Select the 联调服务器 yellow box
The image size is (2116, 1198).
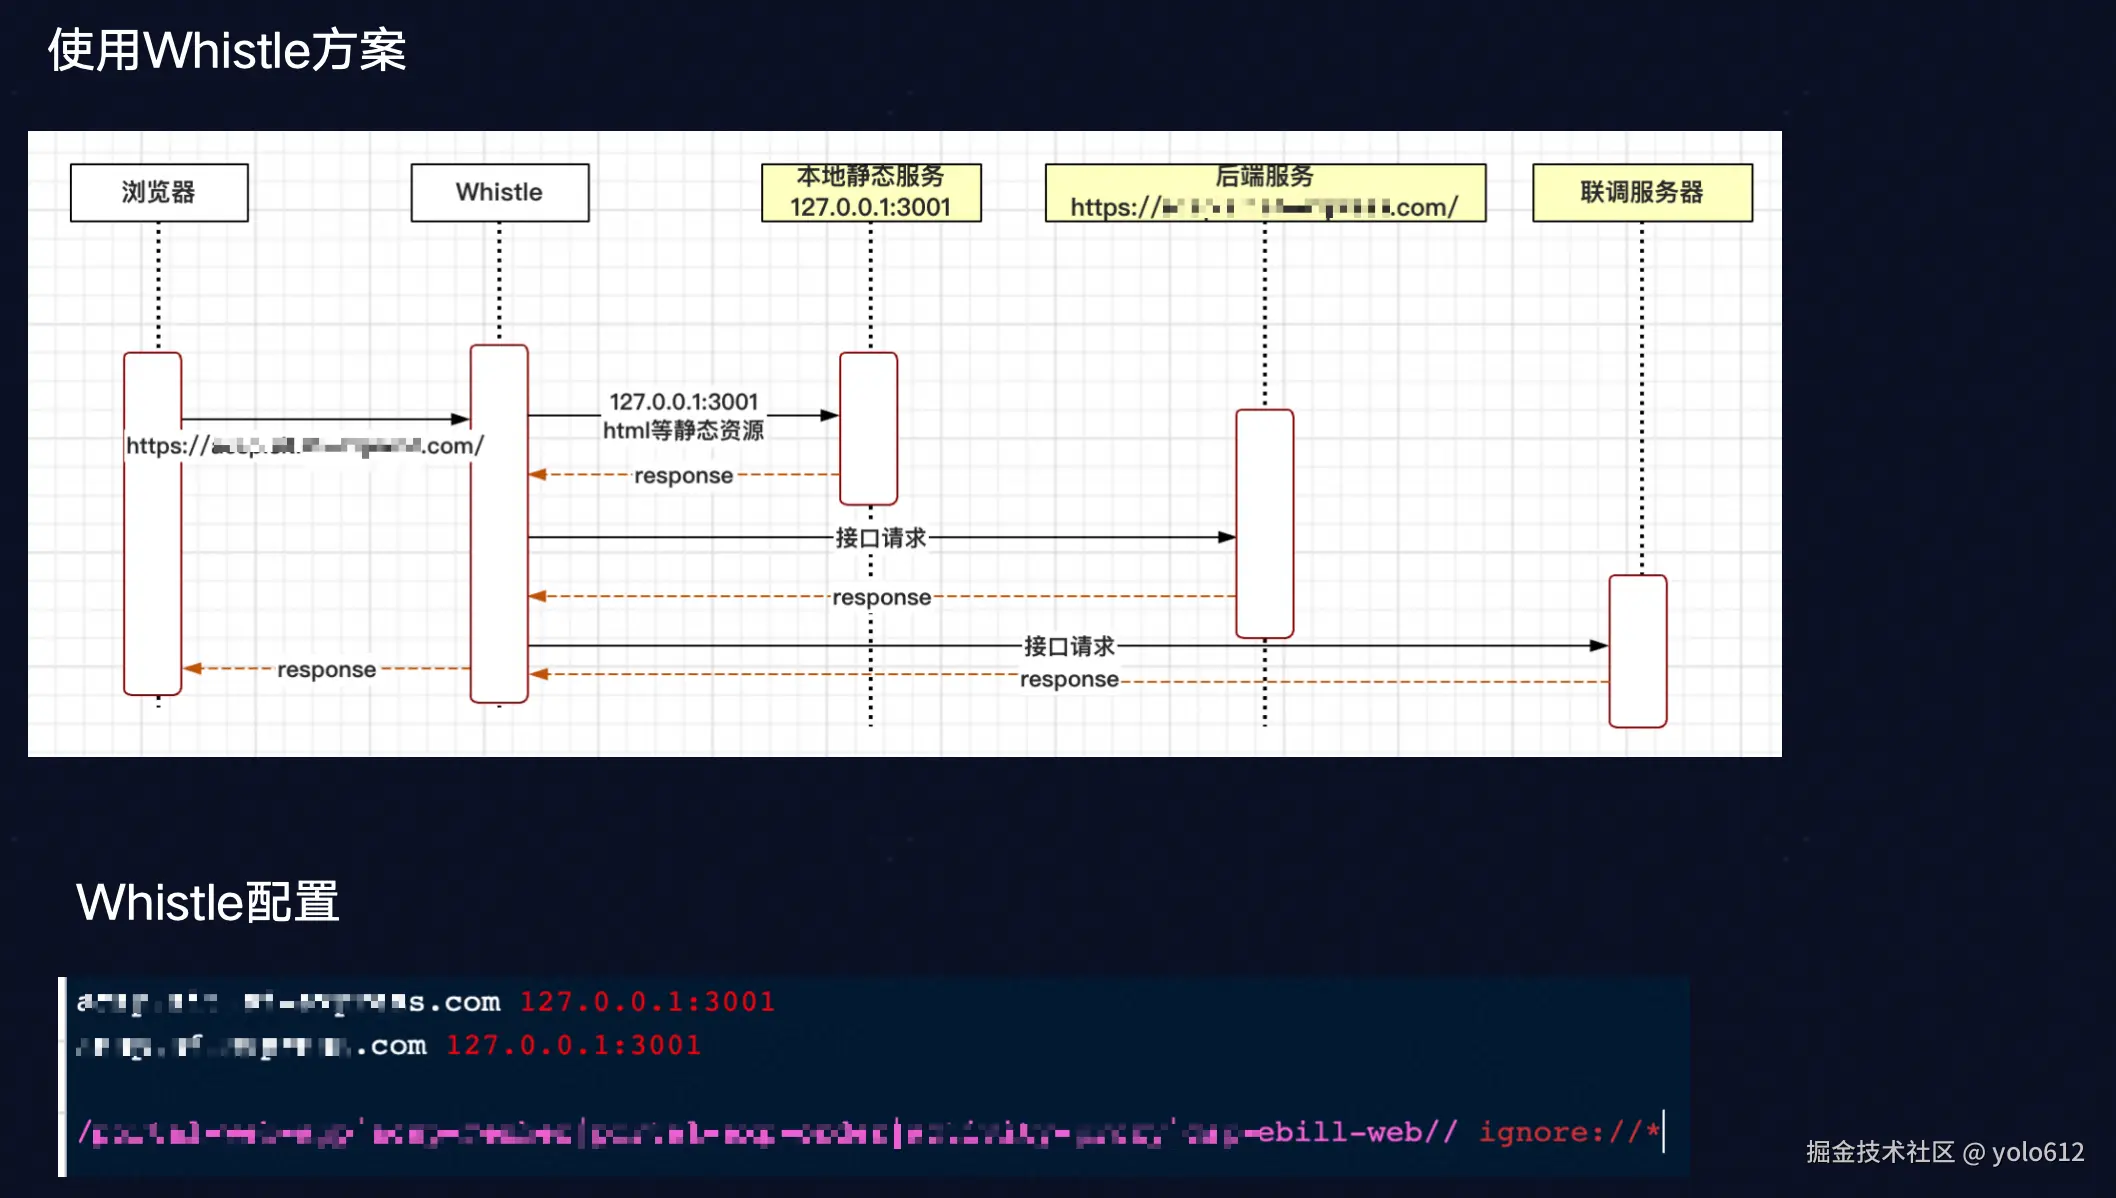[x=1641, y=192]
